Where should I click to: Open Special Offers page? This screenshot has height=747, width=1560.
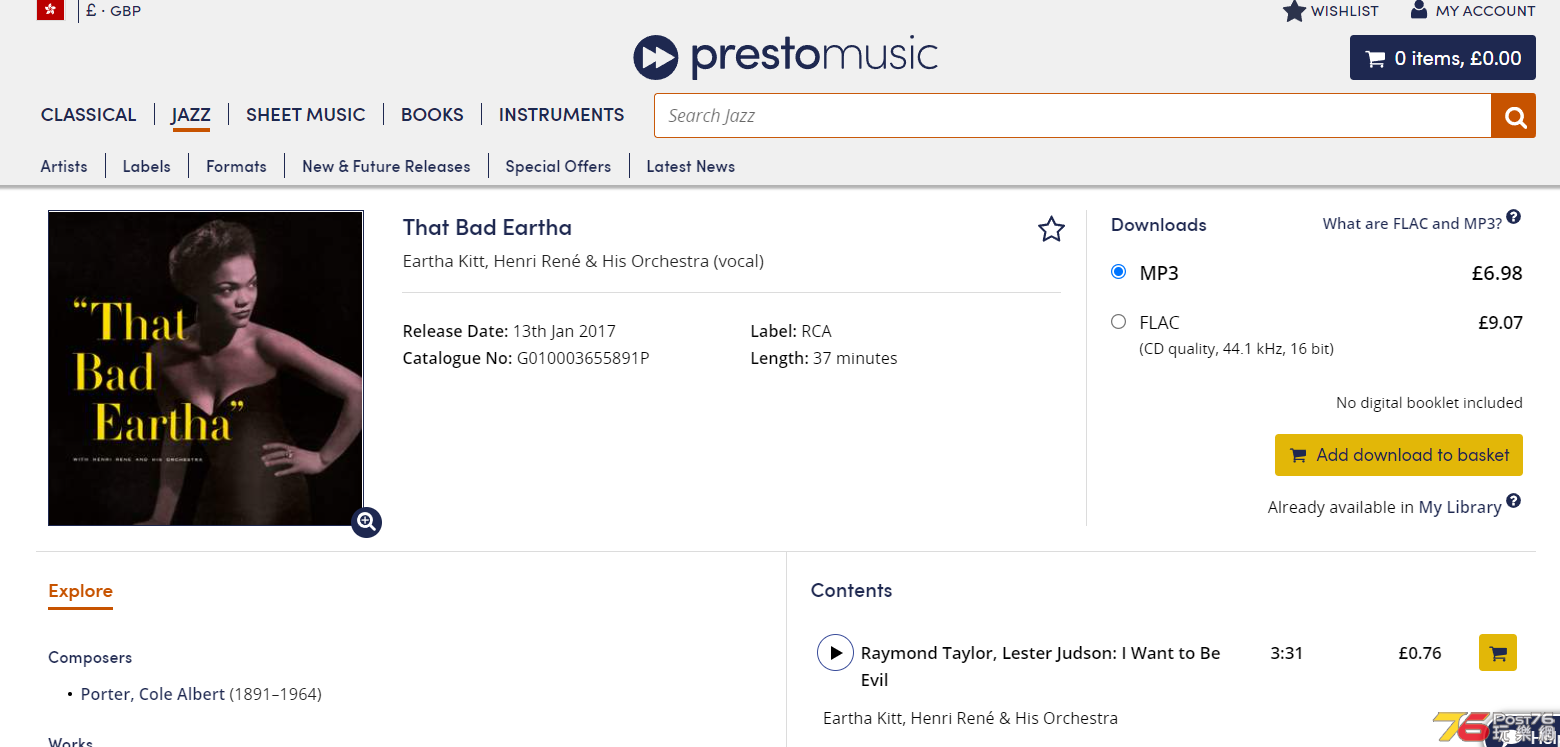click(558, 166)
